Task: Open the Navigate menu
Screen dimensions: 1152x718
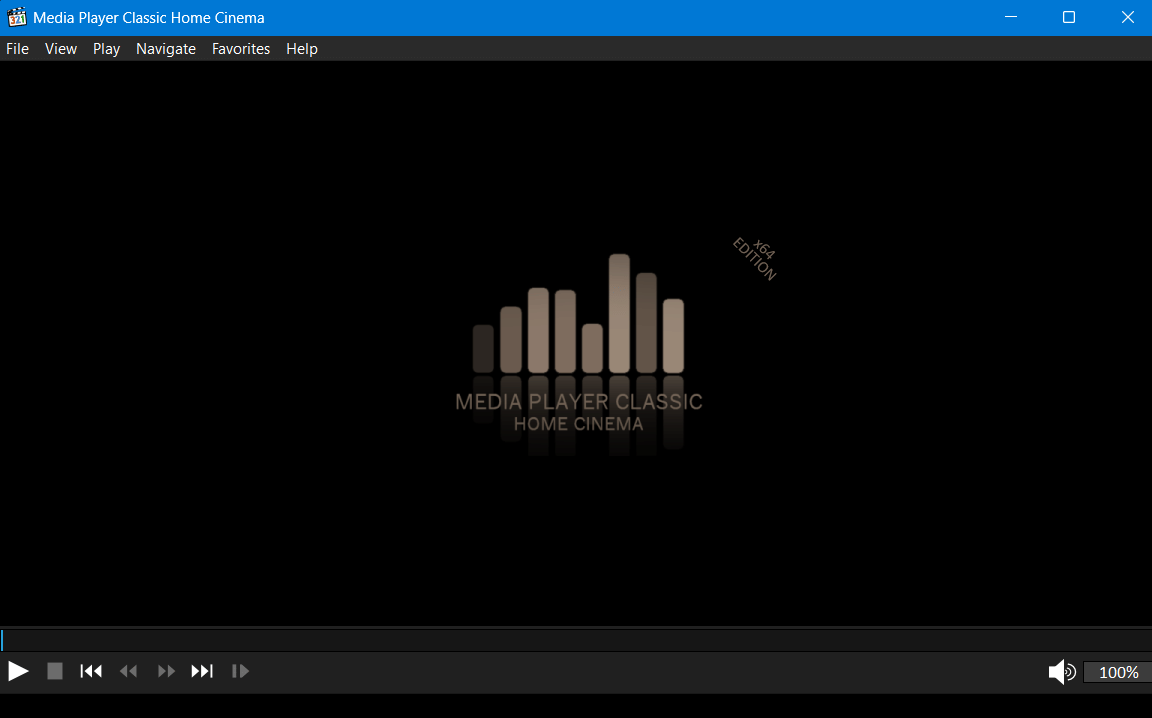Action: tap(166, 49)
